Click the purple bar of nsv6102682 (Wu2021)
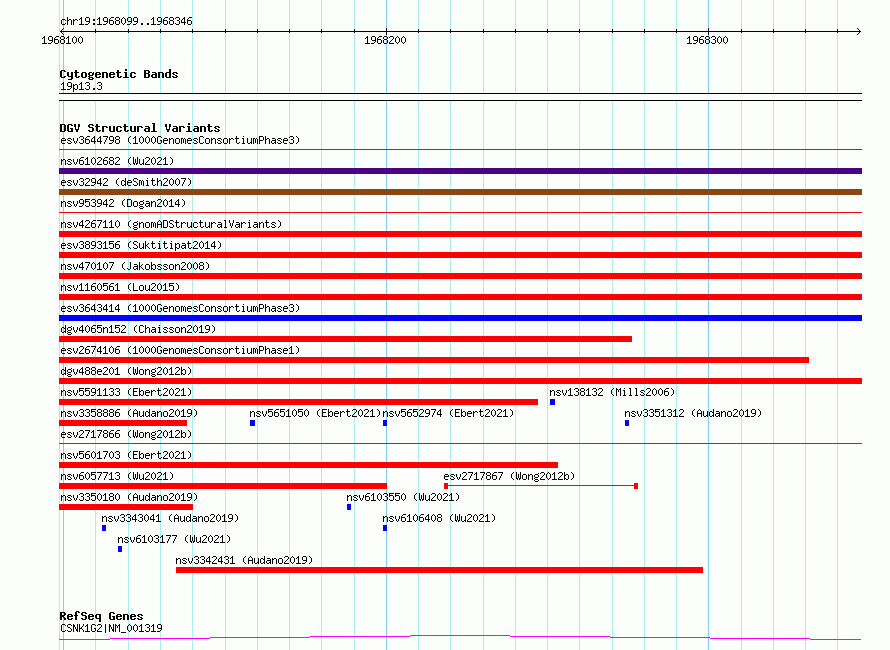 click(x=460, y=171)
